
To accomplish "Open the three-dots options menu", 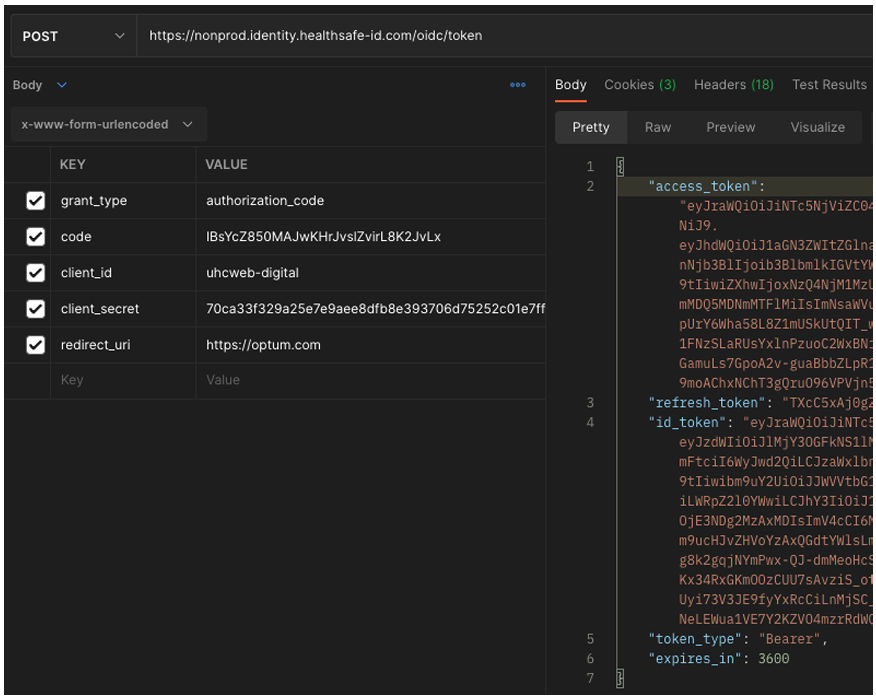I will (518, 85).
